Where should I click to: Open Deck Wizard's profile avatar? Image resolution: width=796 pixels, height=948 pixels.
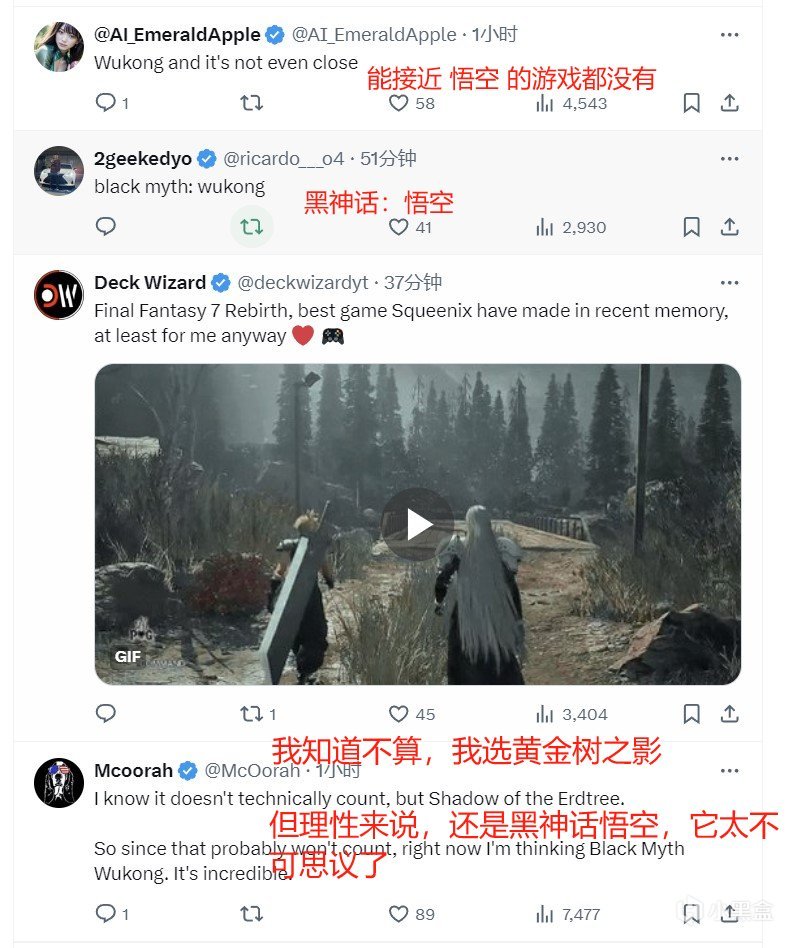tap(59, 295)
